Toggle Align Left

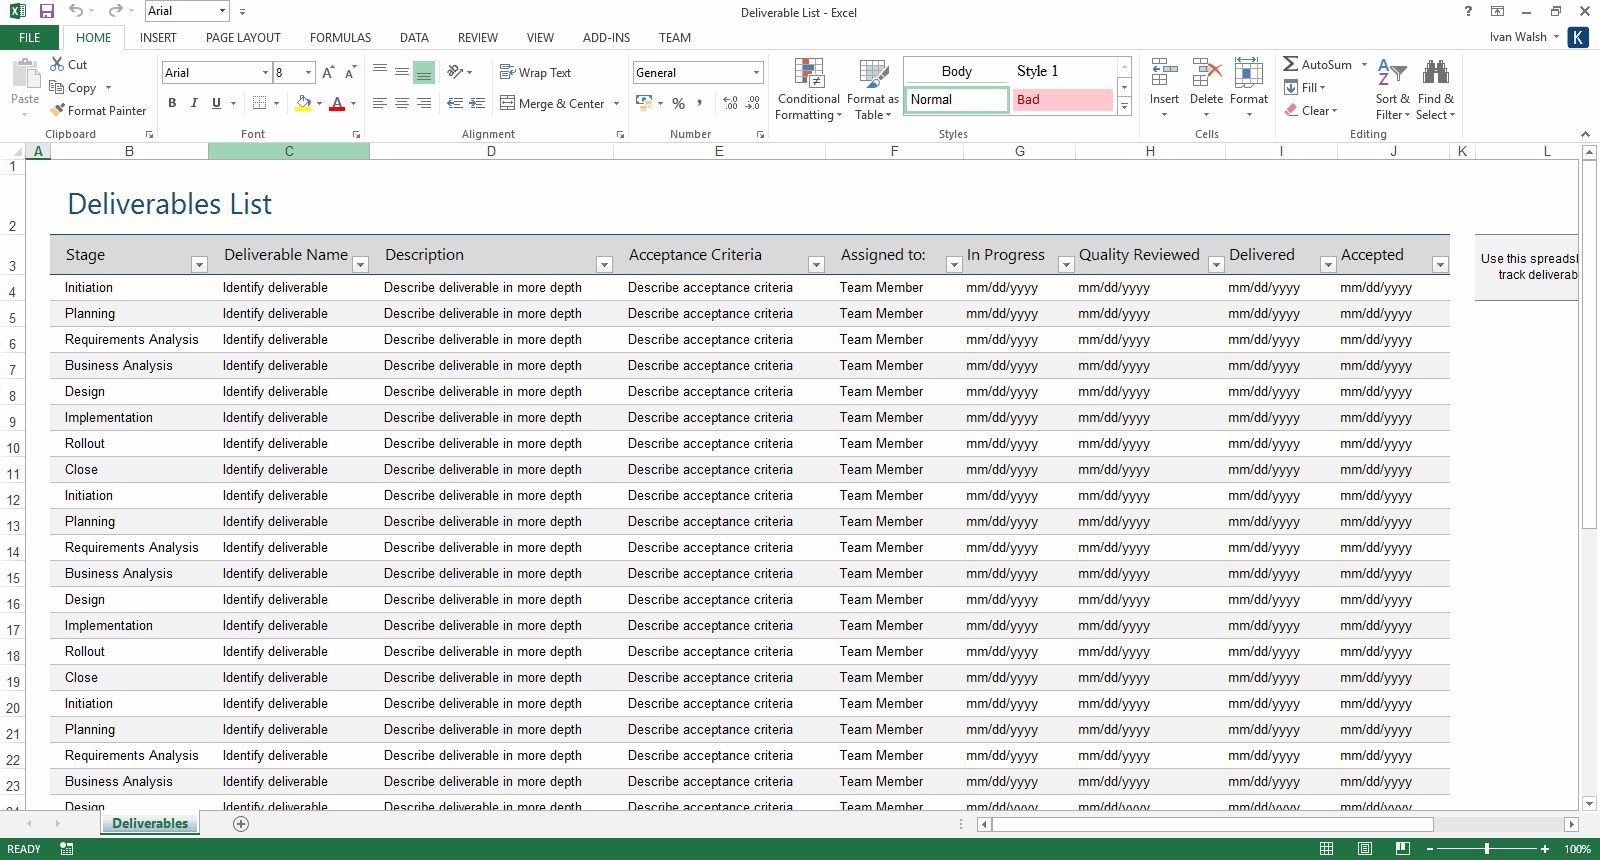[380, 103]
